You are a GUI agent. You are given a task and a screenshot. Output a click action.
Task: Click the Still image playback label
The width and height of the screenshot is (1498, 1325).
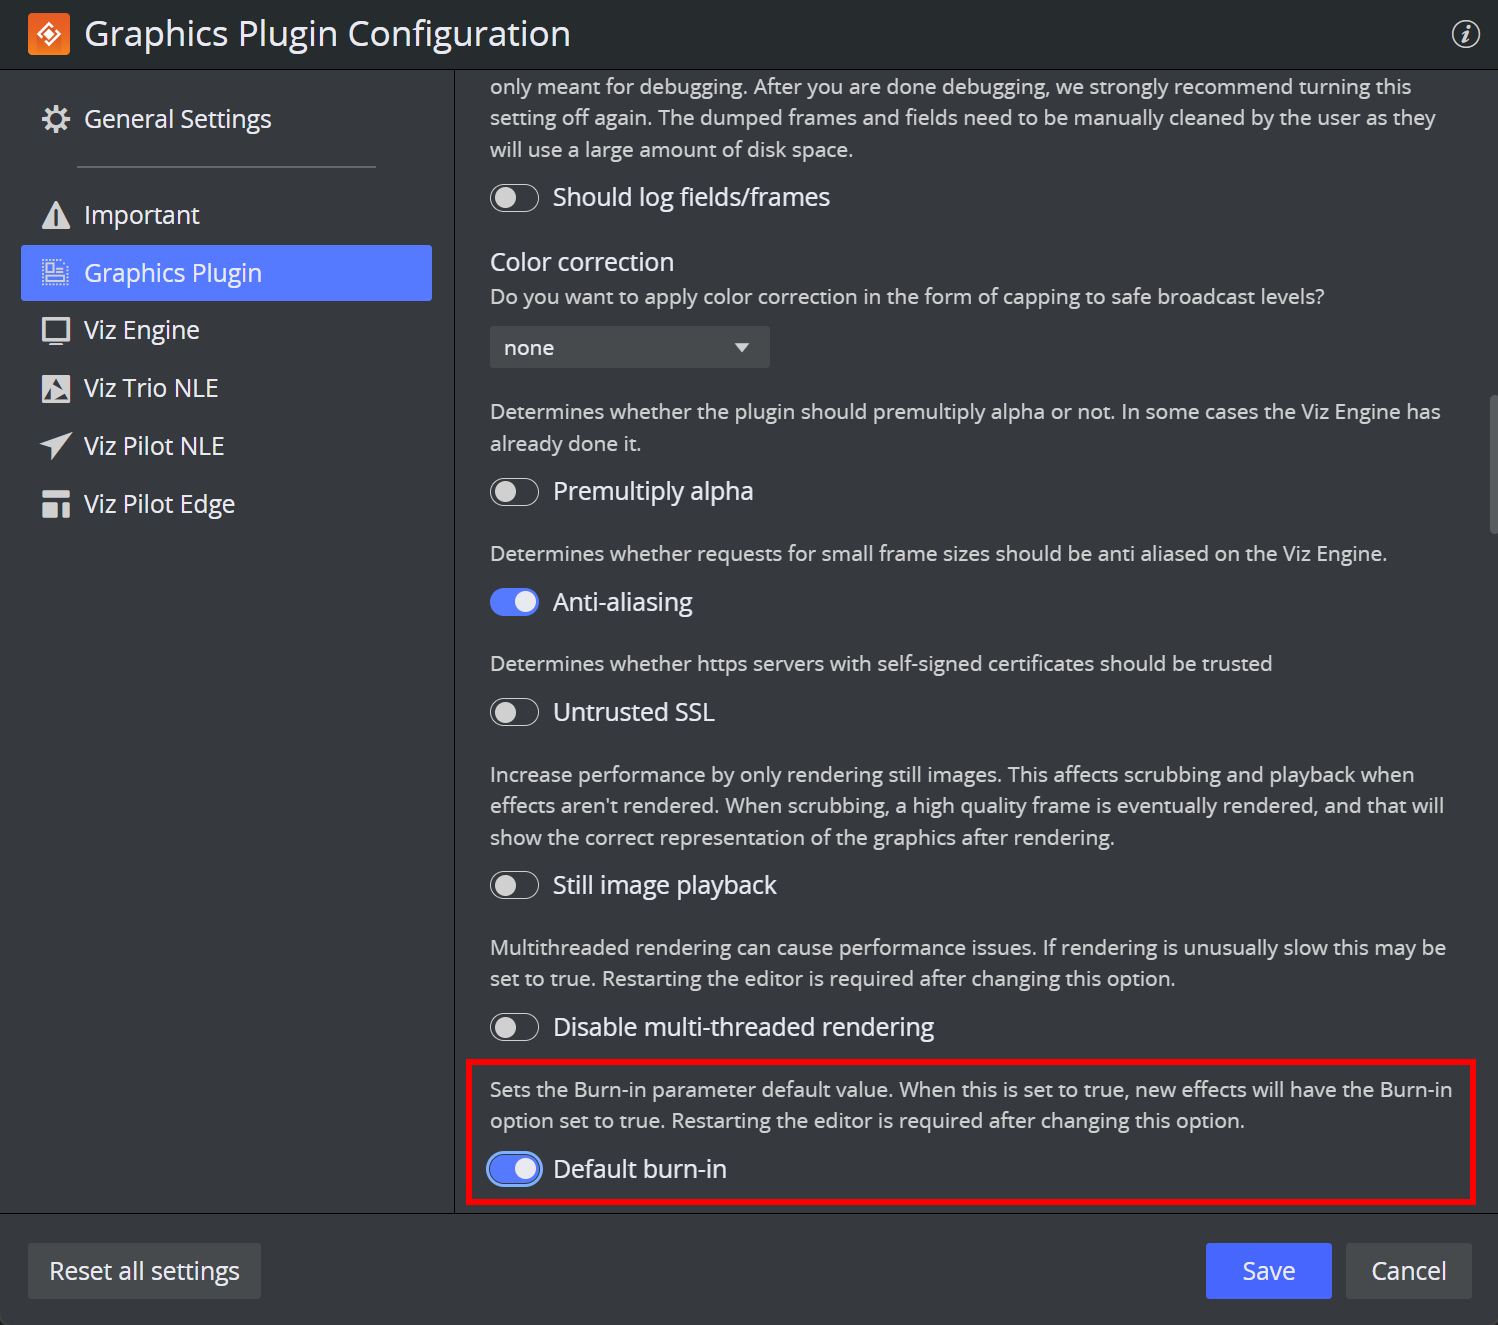(x=665, y=885)
